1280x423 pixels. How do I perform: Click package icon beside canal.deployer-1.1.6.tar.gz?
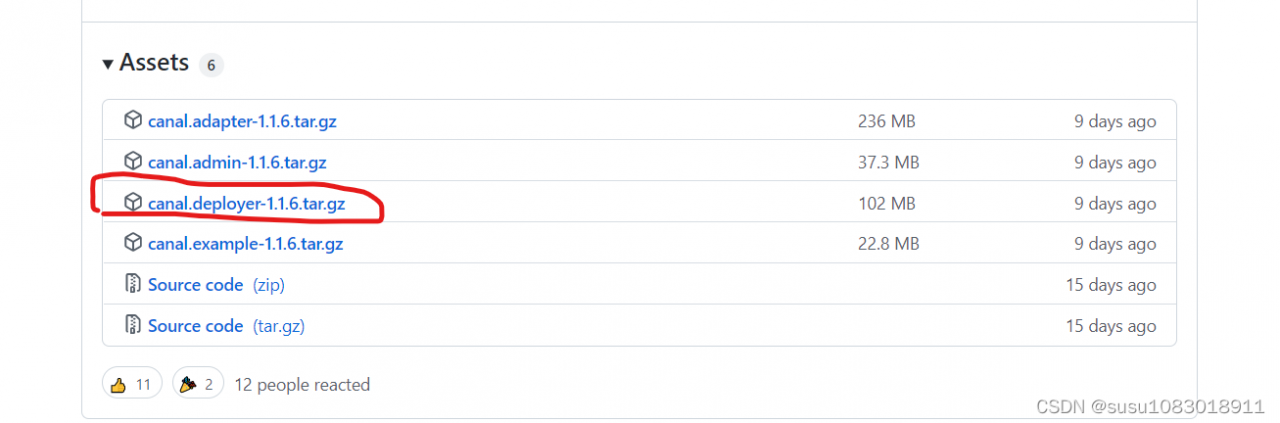pyautogui.click(x=133, y=202)
